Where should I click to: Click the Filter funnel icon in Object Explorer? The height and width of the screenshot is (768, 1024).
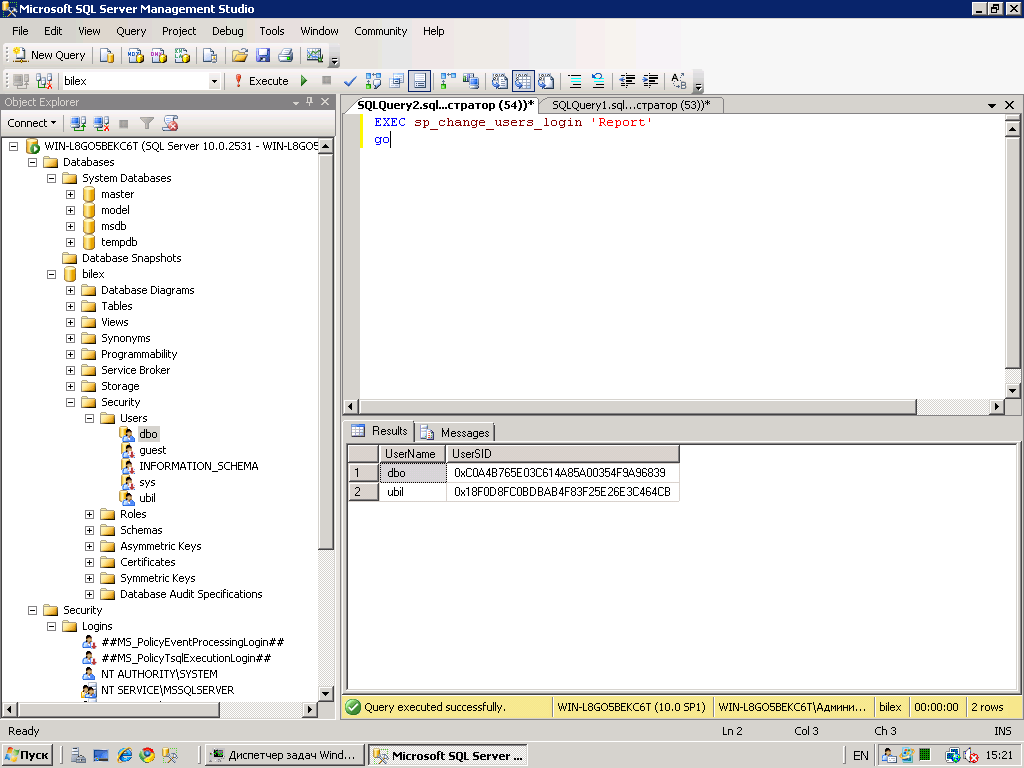point(147,123)
